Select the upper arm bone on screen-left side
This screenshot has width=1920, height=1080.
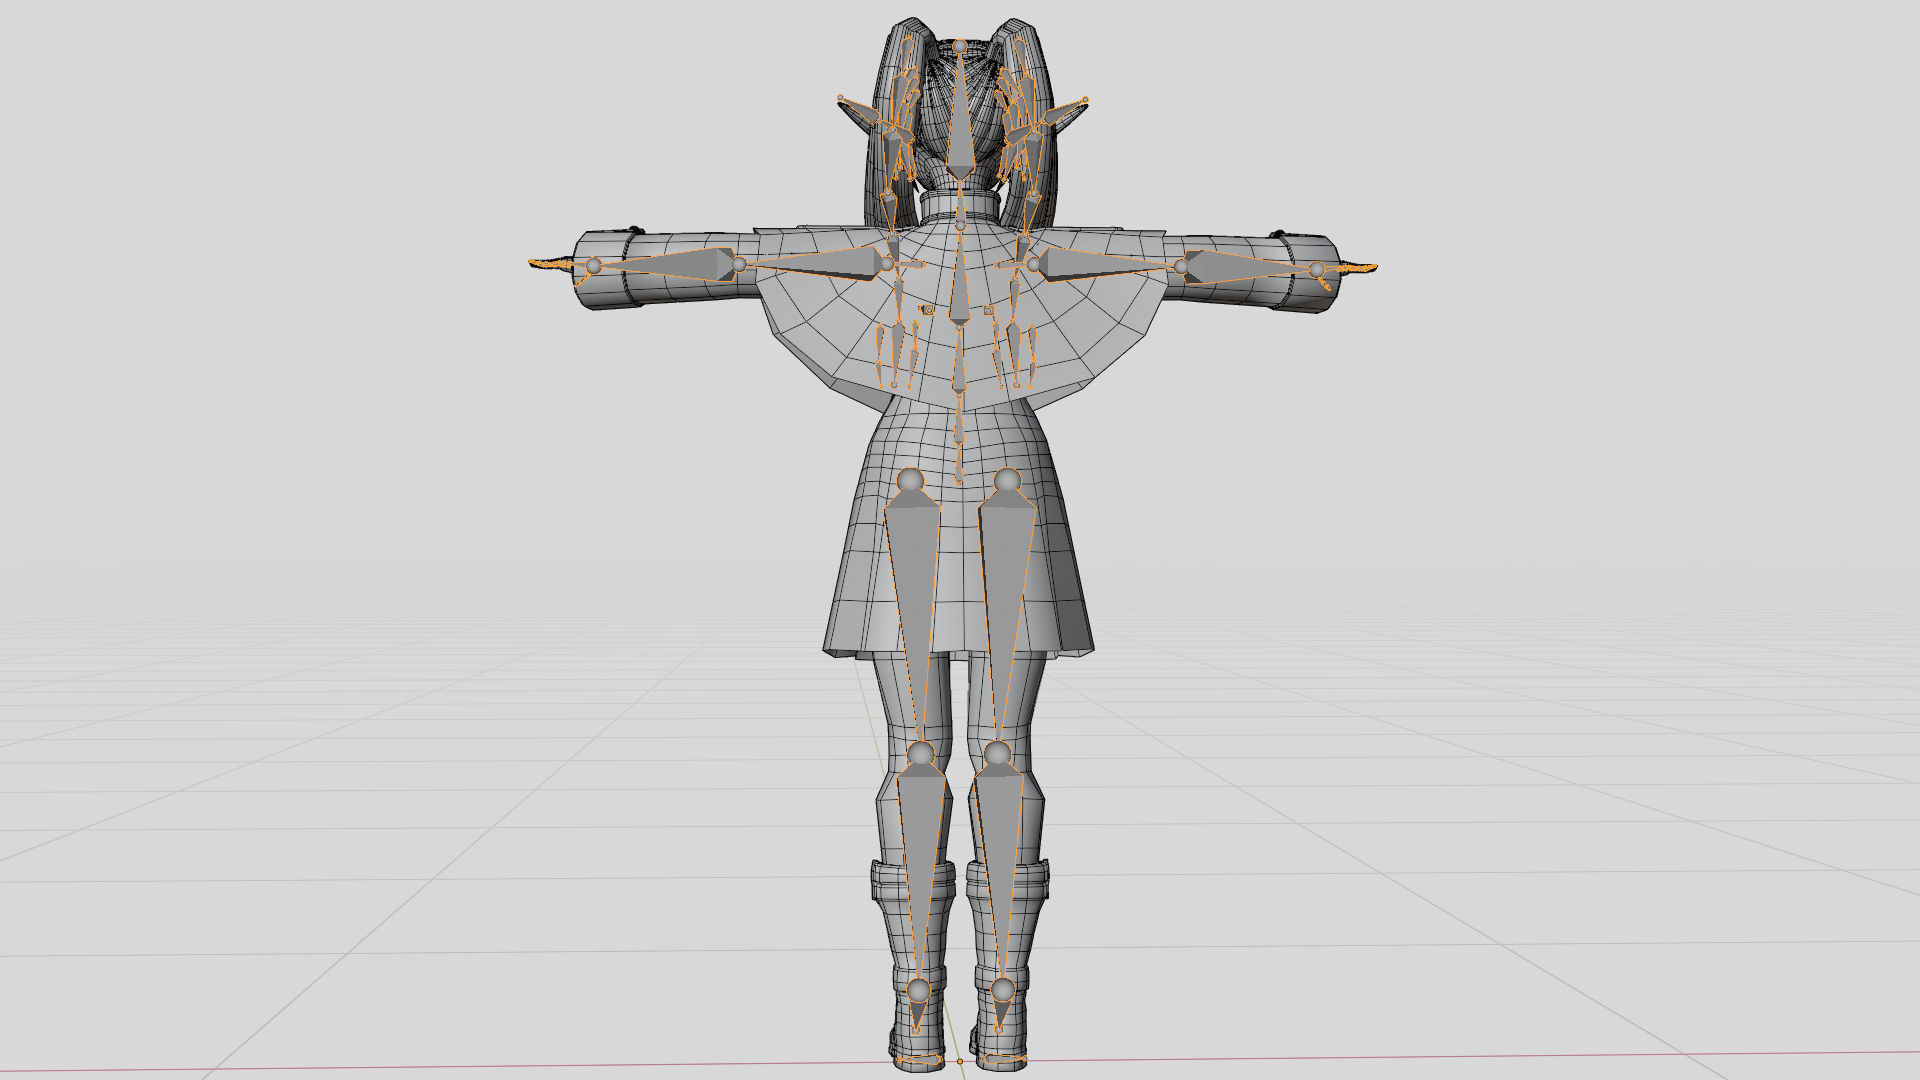[820, 263]
